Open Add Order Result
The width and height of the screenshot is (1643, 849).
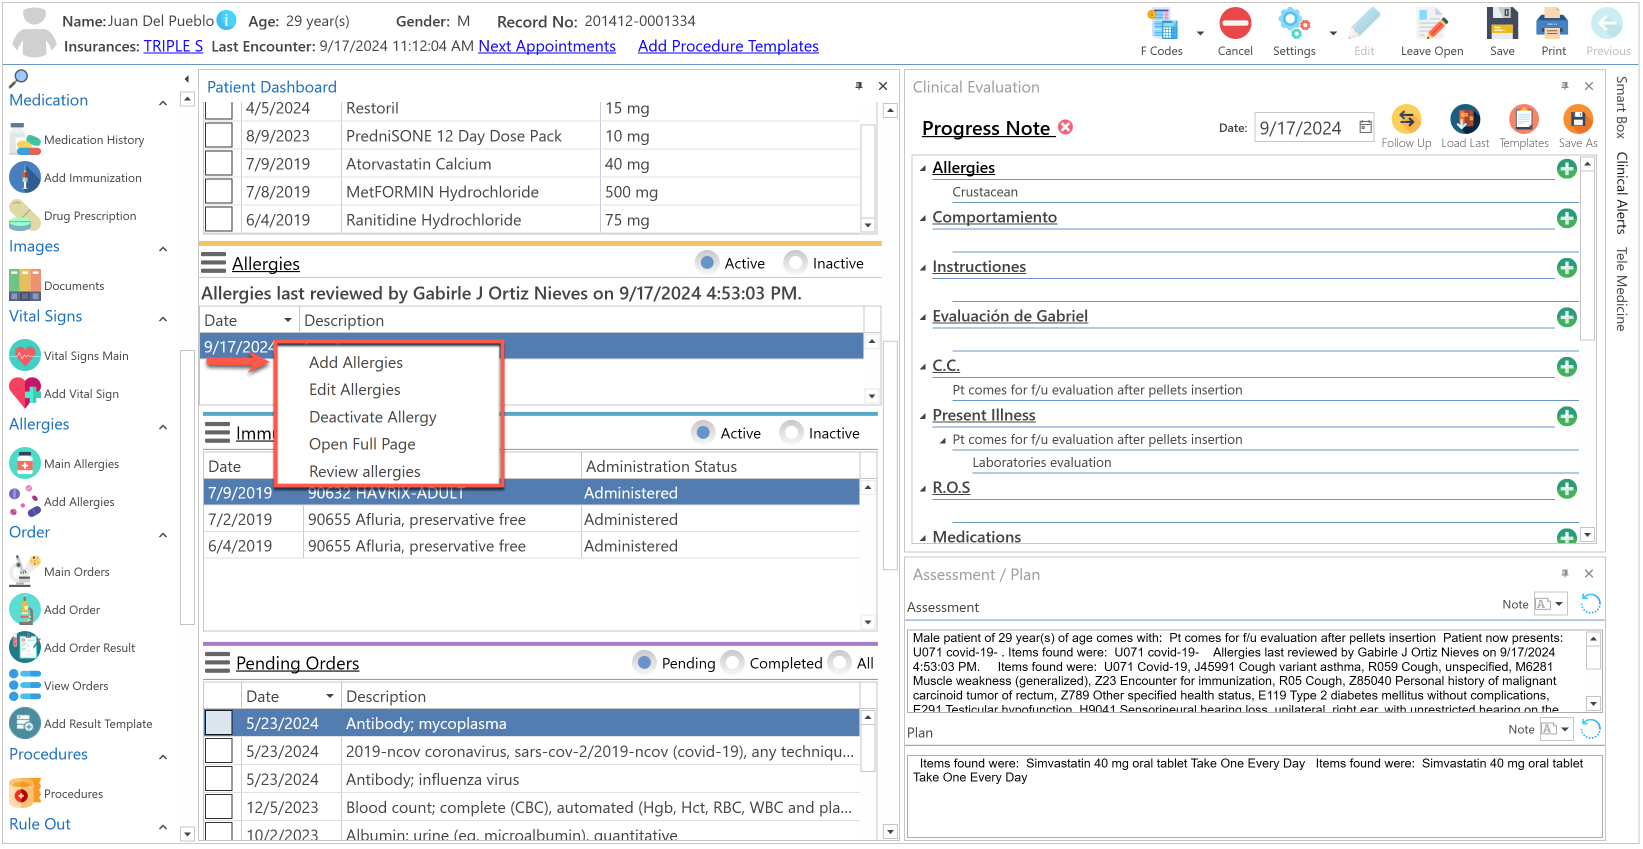[x=72, y=648]
